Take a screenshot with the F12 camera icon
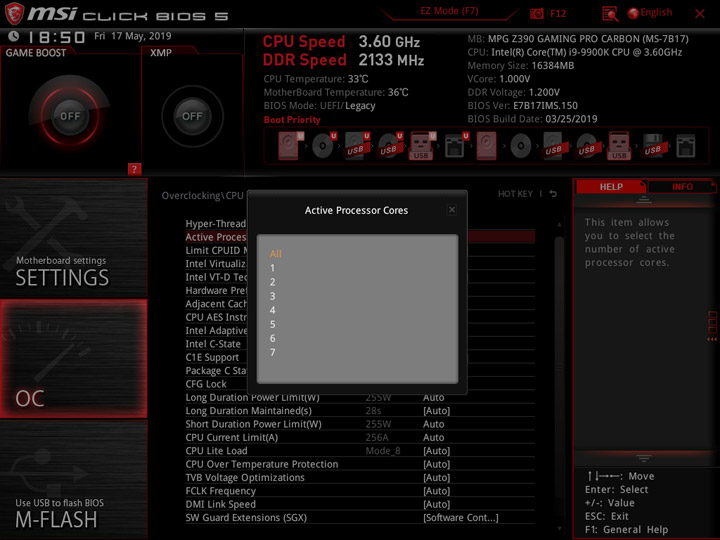Image resolution: width=720 pixels, height=540 pixels. [536, 14]
